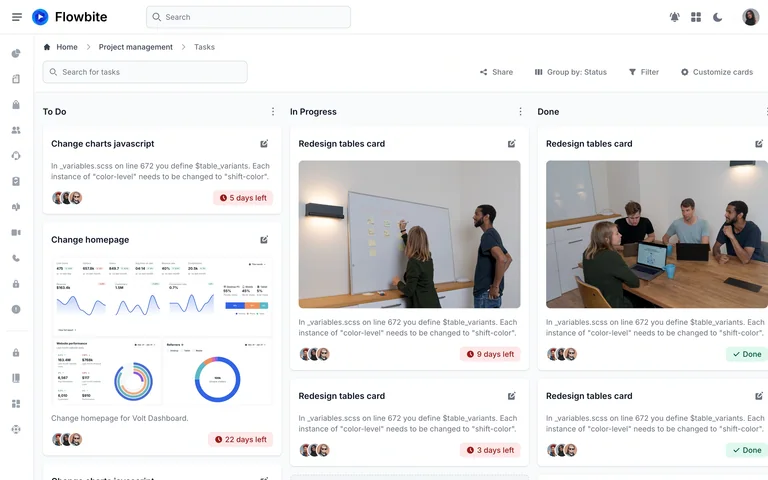Edit first In Progress Redesign tables card
Screen dimensions: 768x480
(511, 144)
